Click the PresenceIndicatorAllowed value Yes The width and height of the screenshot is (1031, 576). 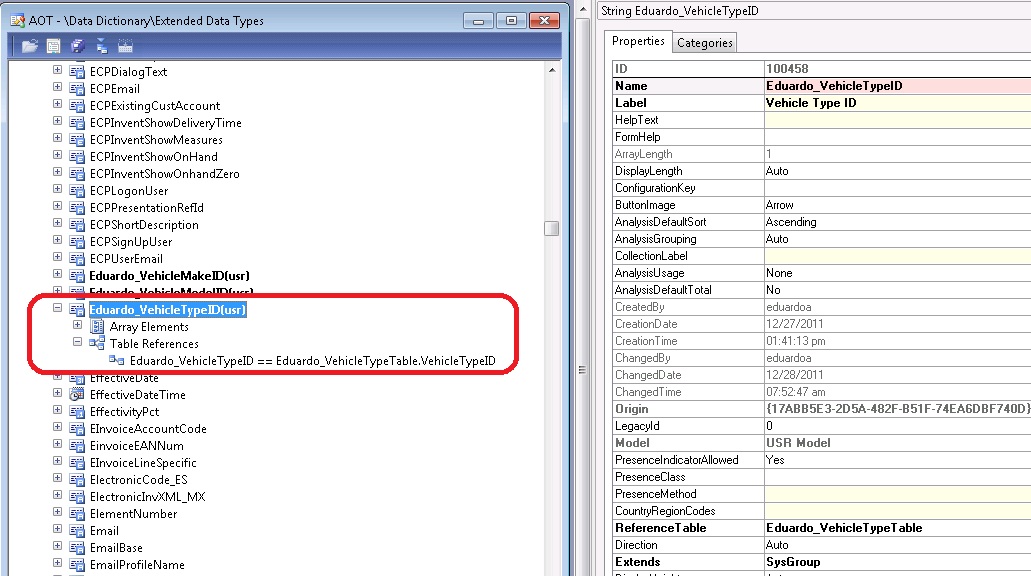[x=898, y=460]
